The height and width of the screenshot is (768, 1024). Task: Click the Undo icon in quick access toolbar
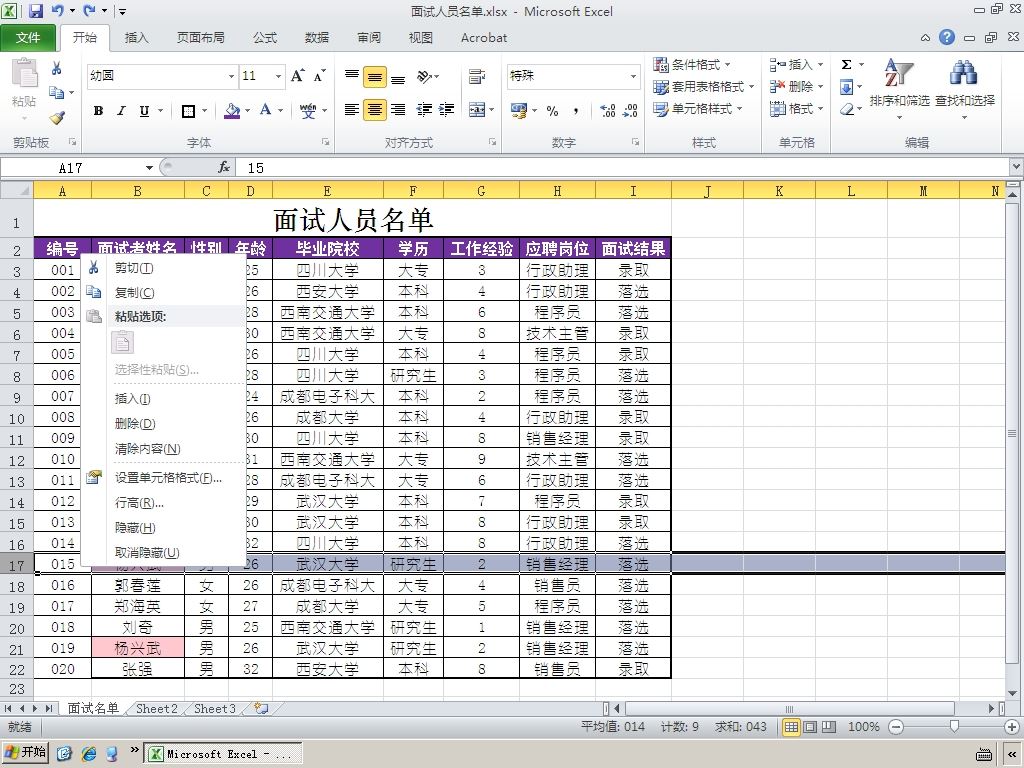pos(57,10)
